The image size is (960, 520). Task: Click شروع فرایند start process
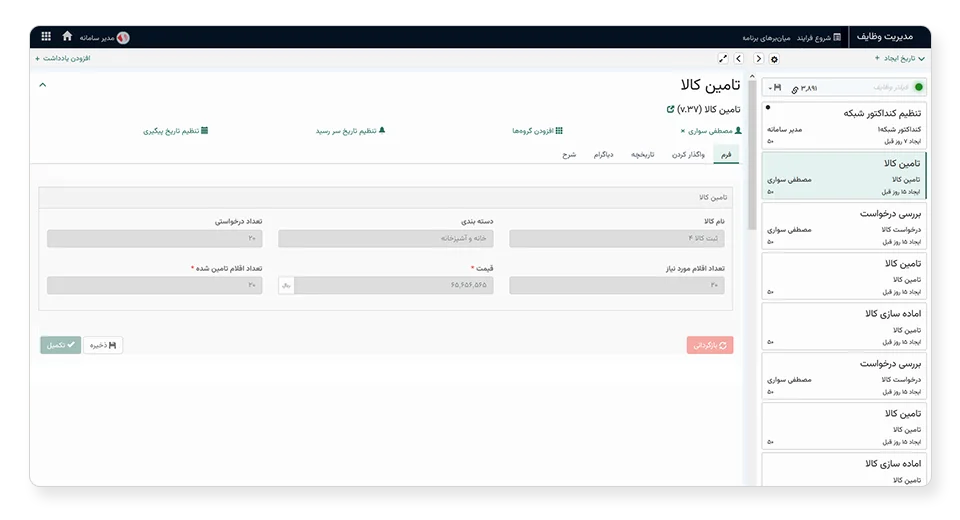[819, 37]
